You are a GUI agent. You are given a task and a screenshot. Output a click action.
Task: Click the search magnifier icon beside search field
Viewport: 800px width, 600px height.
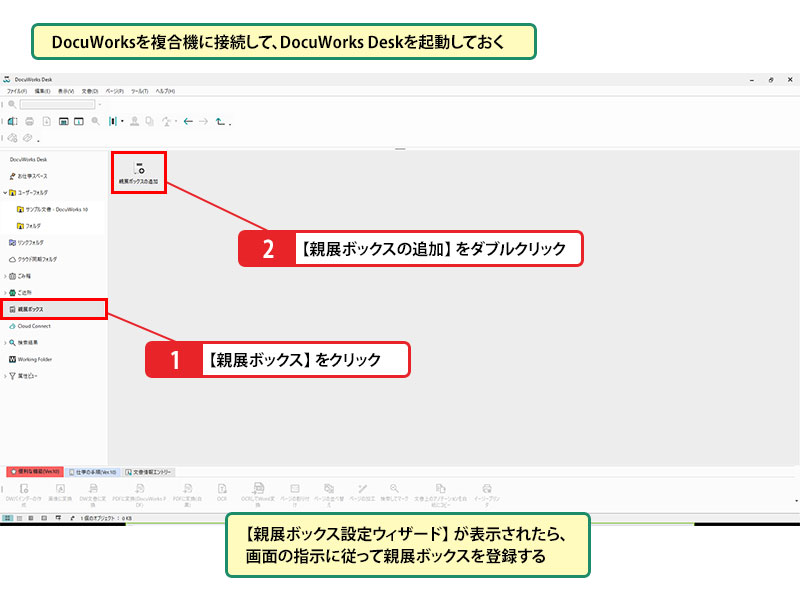point(12,104)
